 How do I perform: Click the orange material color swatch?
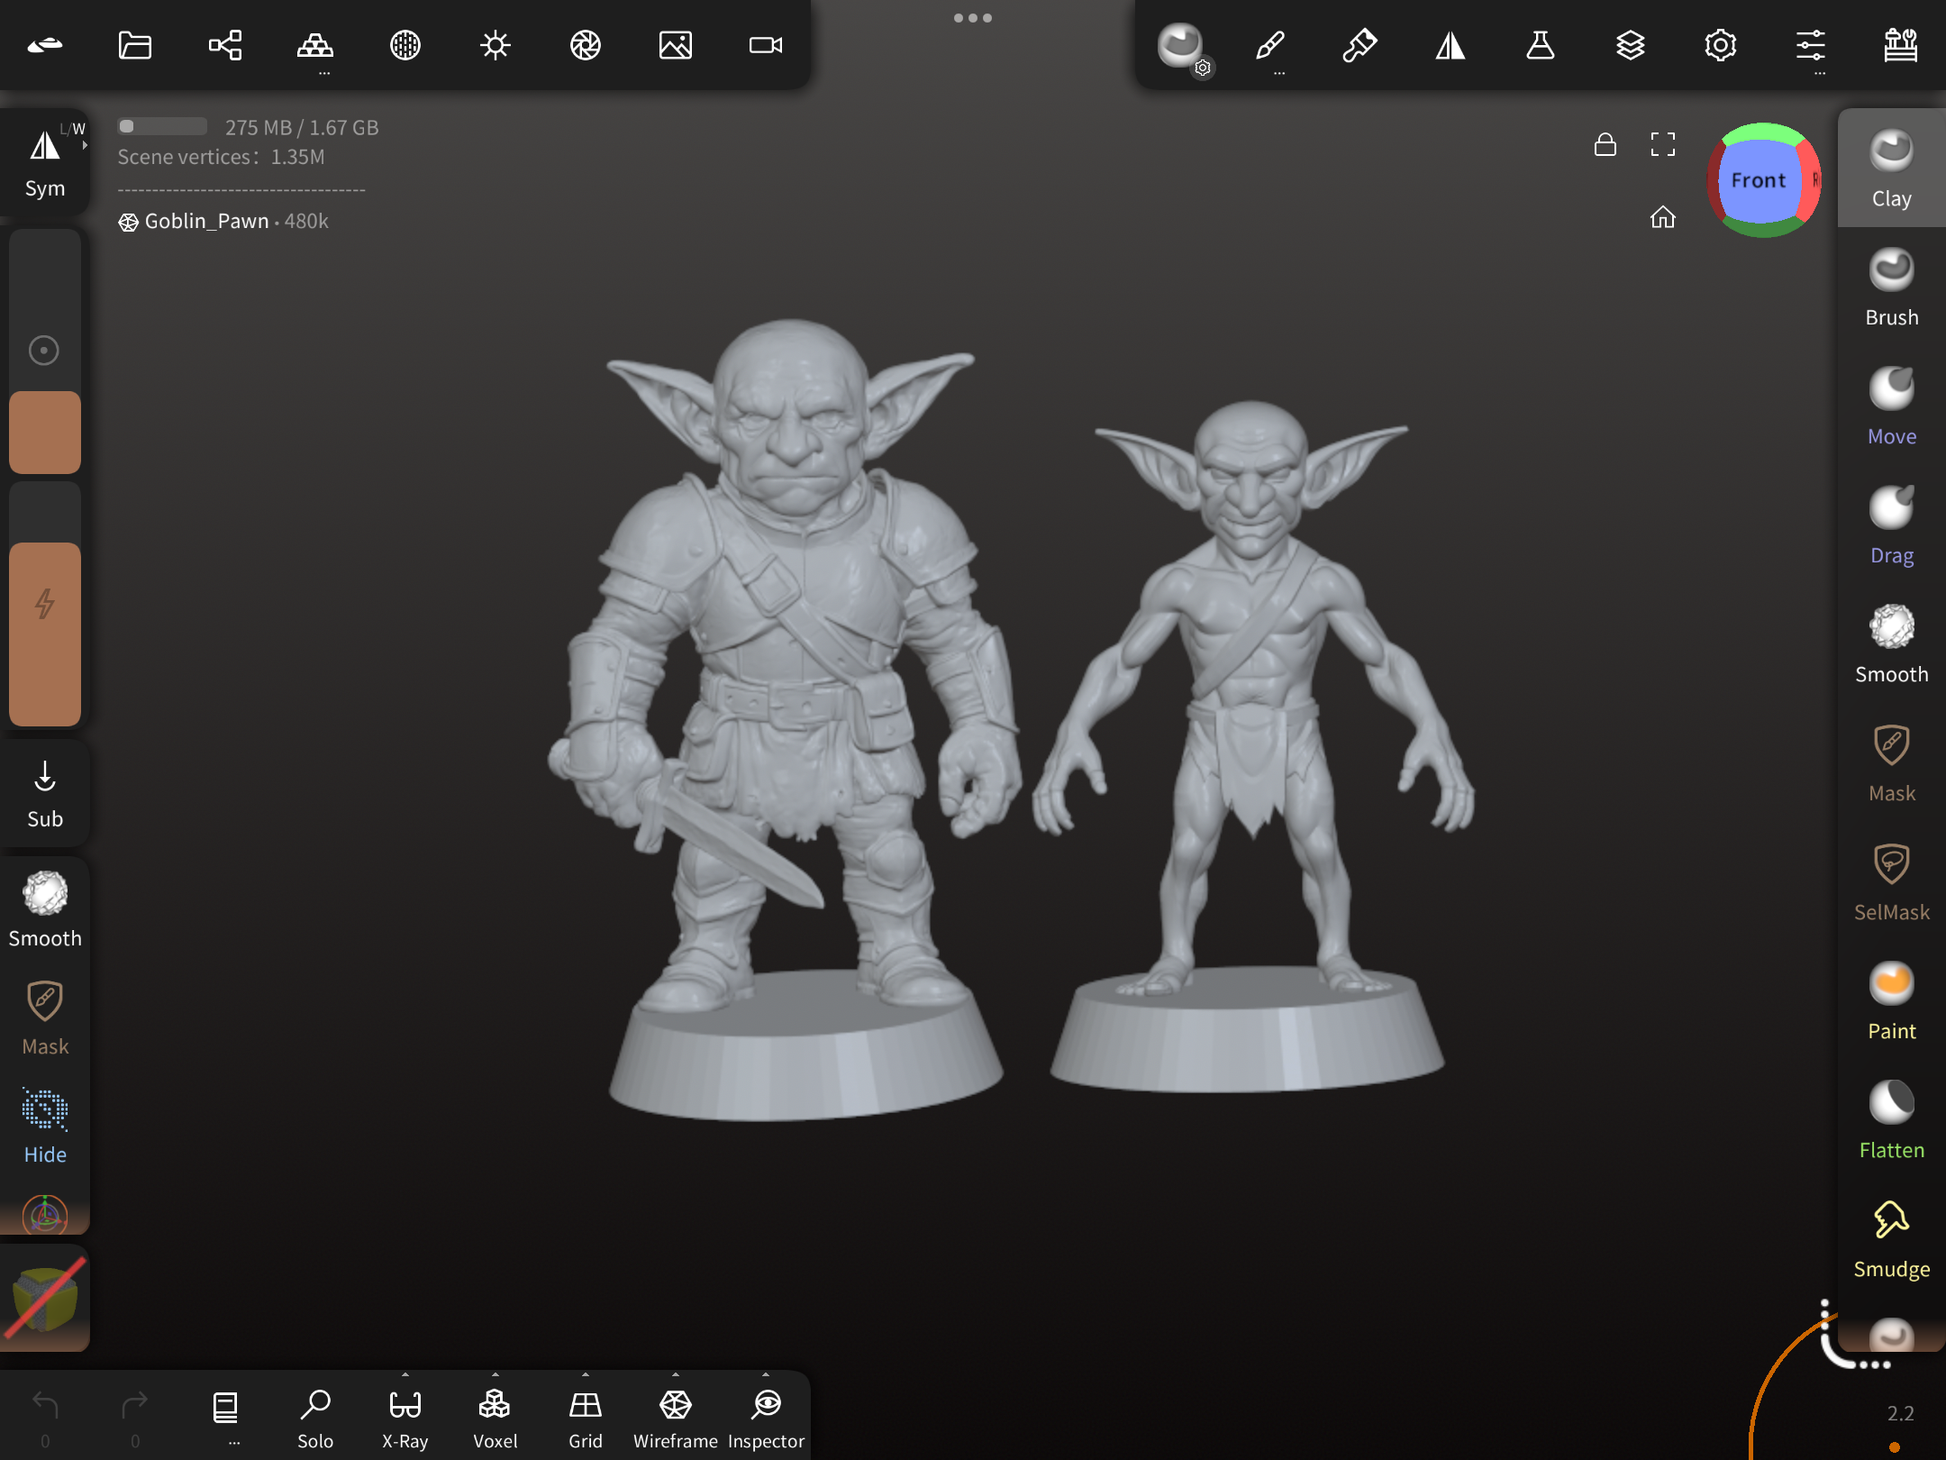45,432
